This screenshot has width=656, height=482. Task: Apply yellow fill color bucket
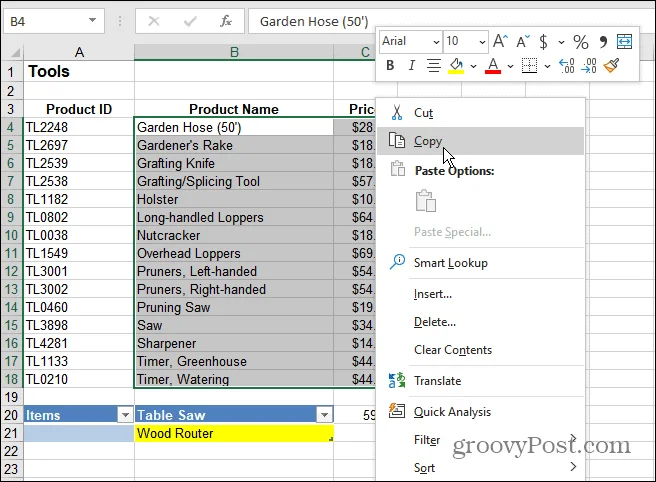(456, 66)
